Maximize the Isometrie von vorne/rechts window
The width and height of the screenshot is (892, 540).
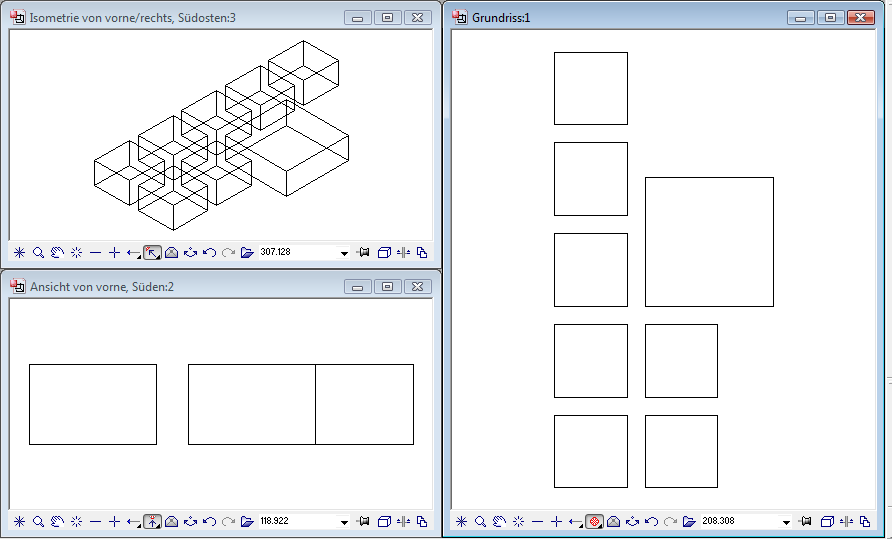coord(387,18)
